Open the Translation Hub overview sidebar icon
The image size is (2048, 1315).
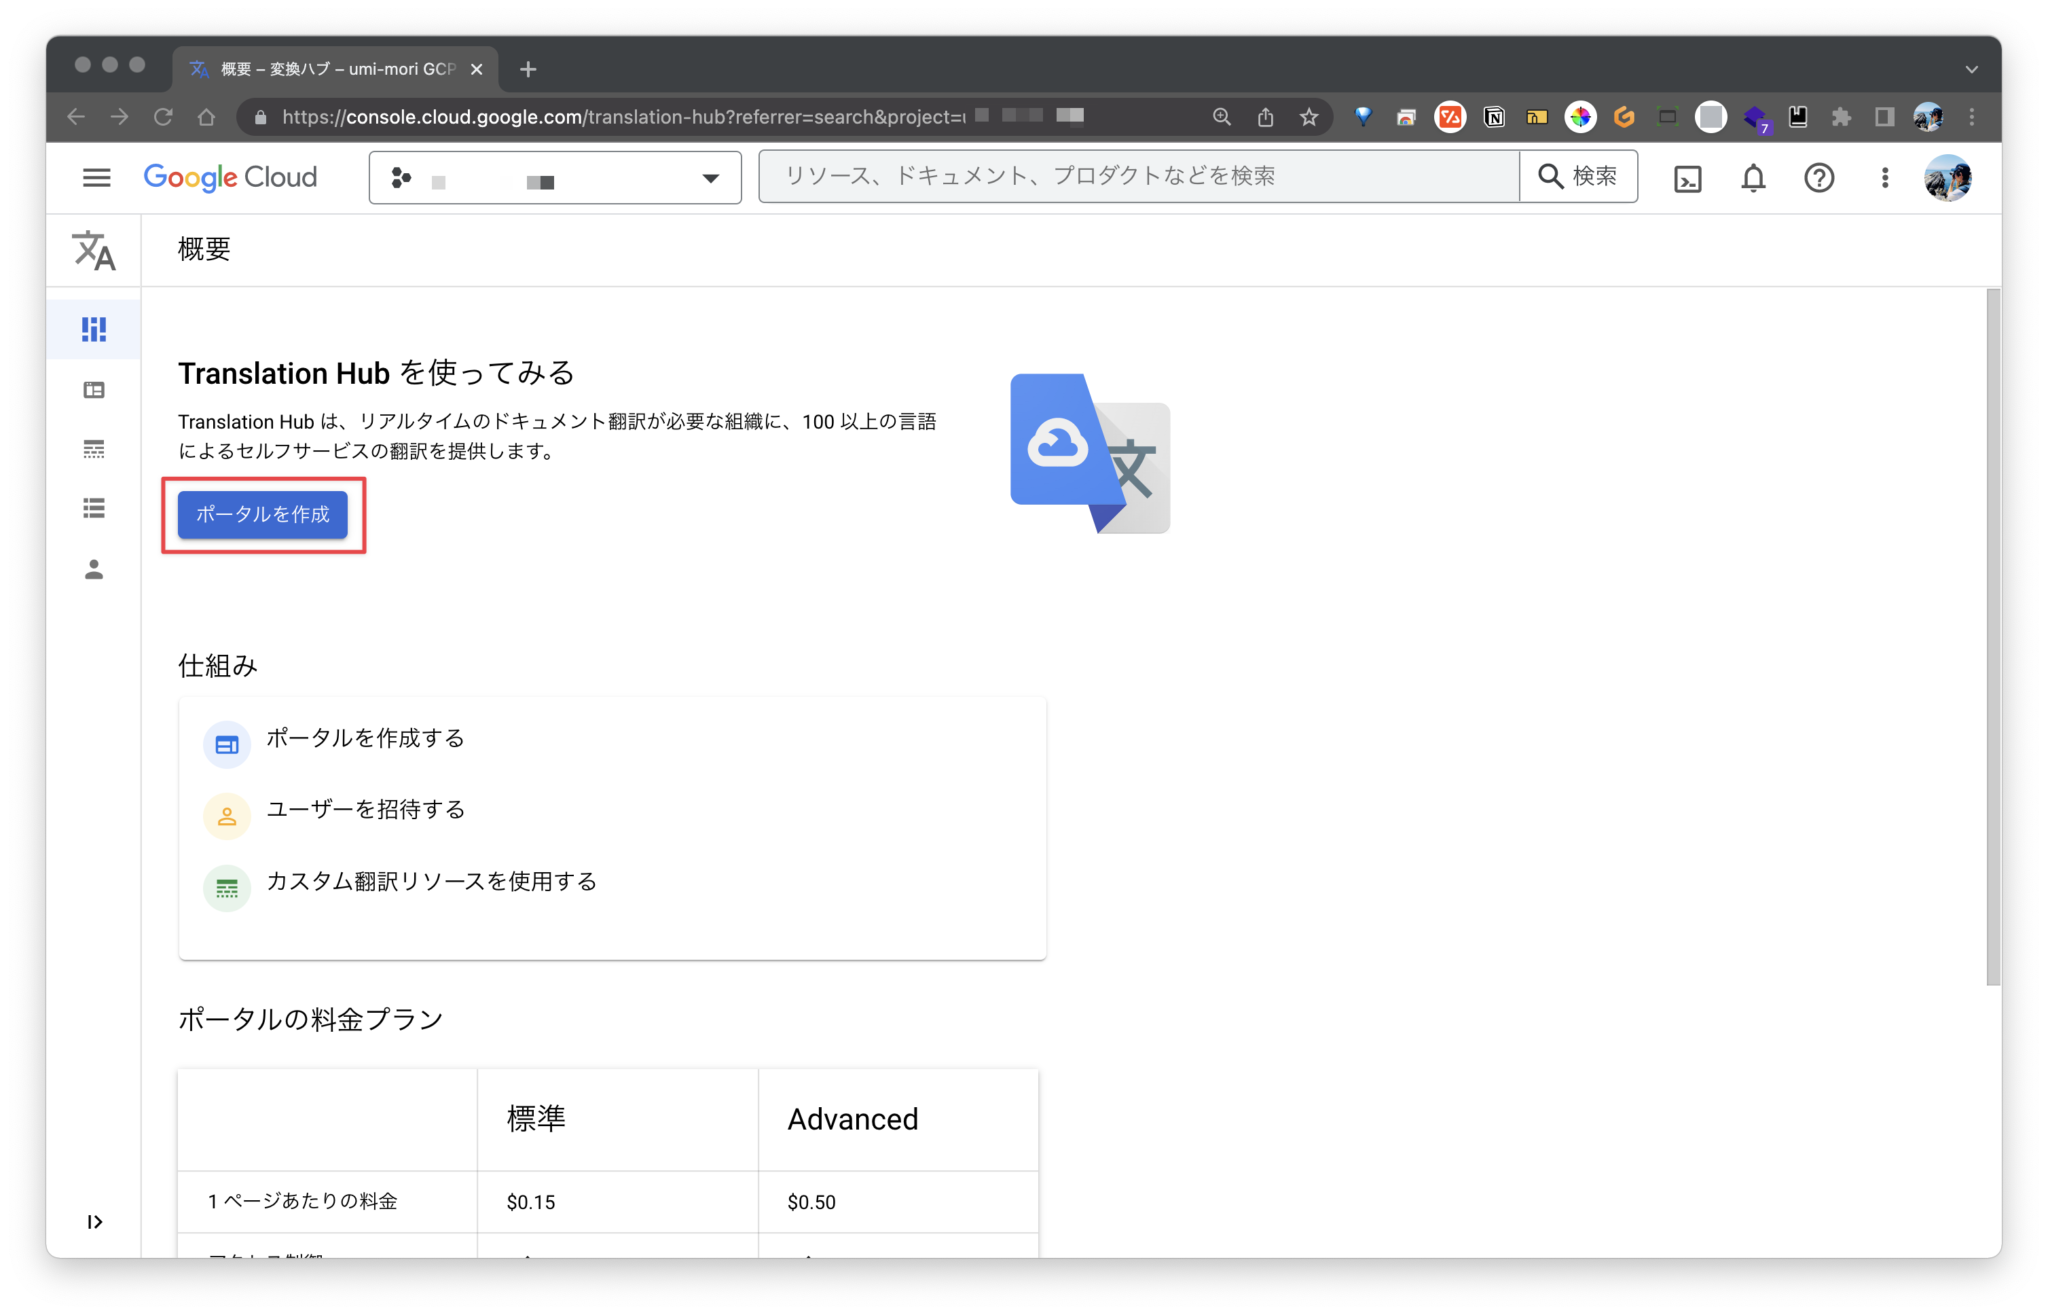(x=94, y=328)
